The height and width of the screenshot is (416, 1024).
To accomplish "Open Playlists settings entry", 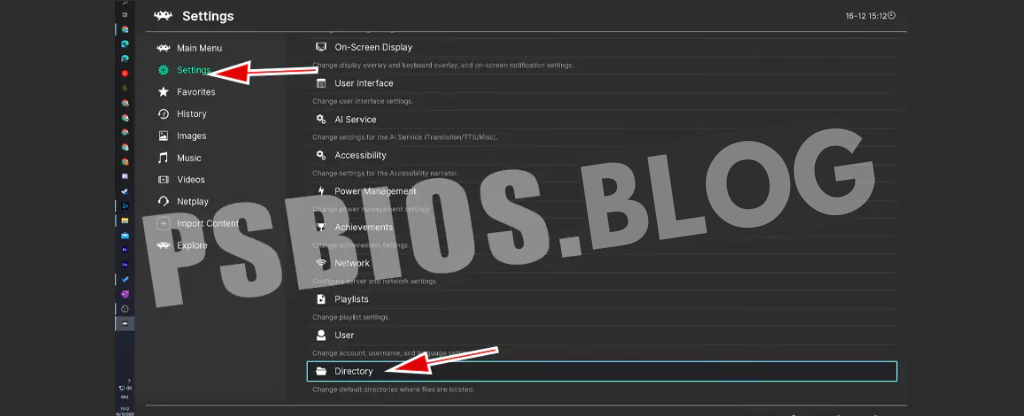I will tap(351, 299).
